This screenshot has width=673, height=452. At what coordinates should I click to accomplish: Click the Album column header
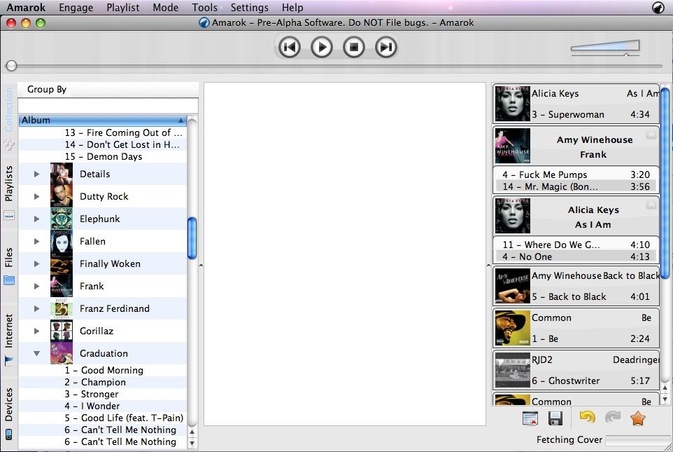tap(100, 120)
